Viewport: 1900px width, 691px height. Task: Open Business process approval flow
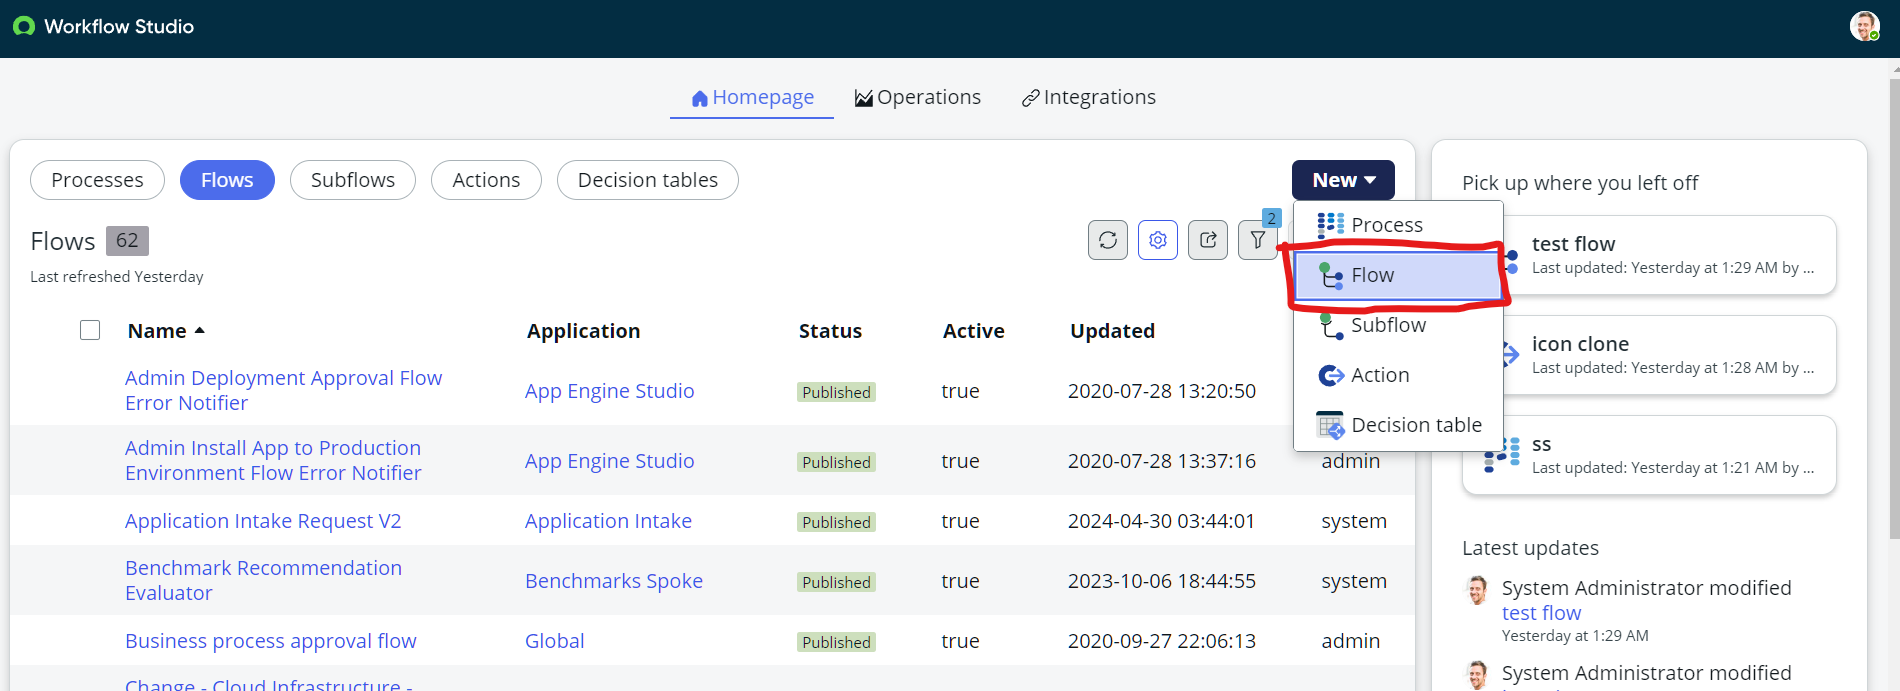270,641
